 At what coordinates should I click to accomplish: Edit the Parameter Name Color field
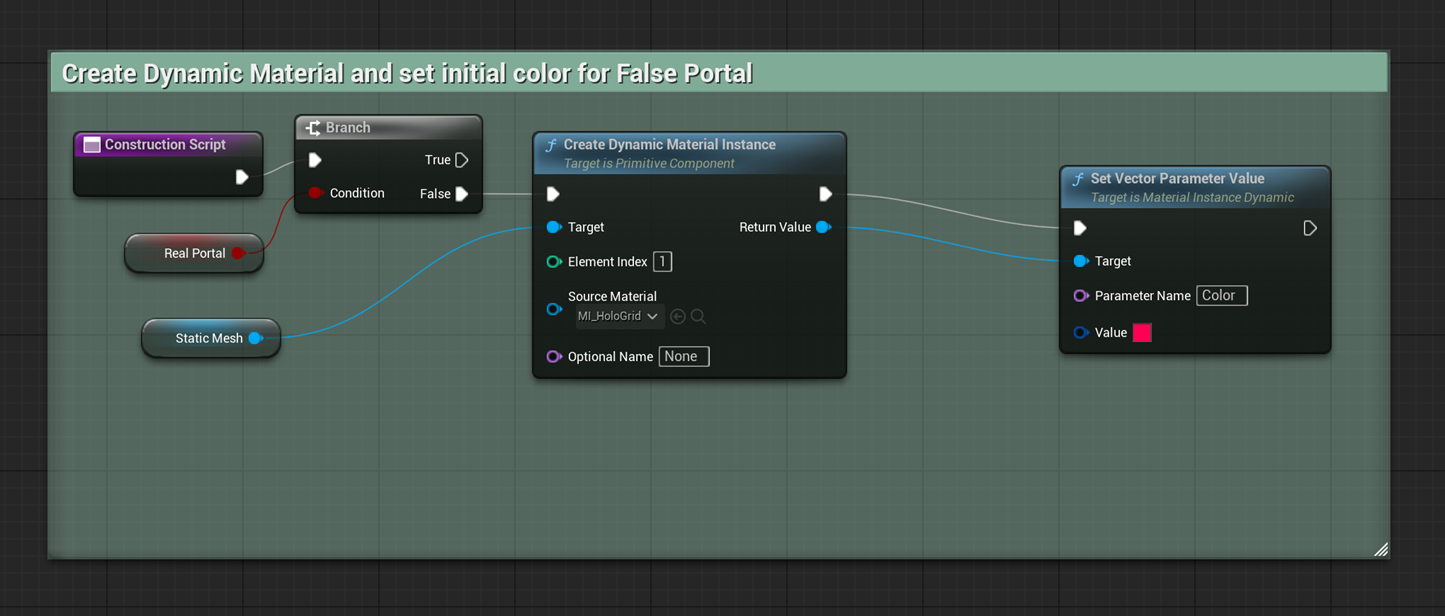(x=1222, y=296)
